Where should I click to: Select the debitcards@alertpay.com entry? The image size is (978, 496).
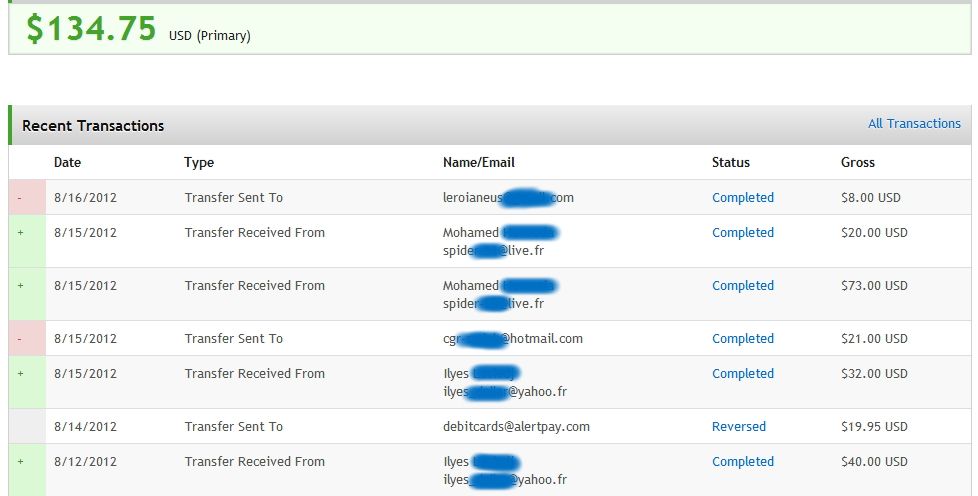click(516, 427)
